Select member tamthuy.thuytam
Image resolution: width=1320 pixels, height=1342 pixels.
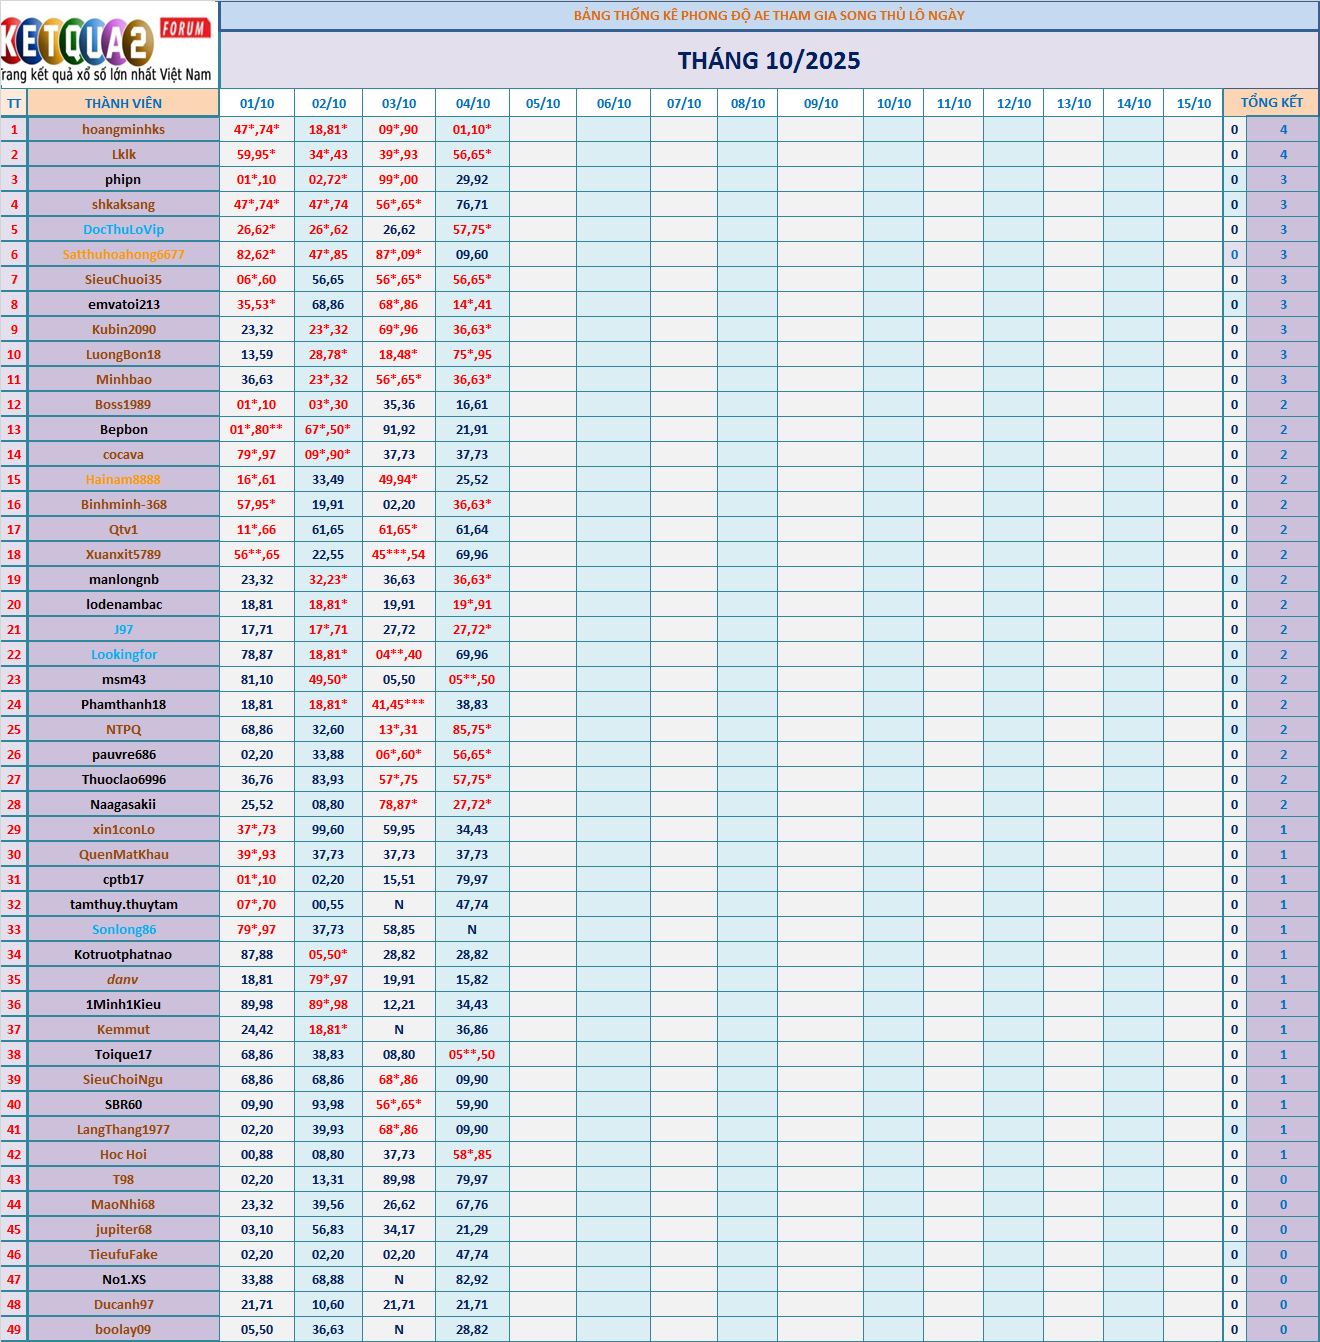123,904
